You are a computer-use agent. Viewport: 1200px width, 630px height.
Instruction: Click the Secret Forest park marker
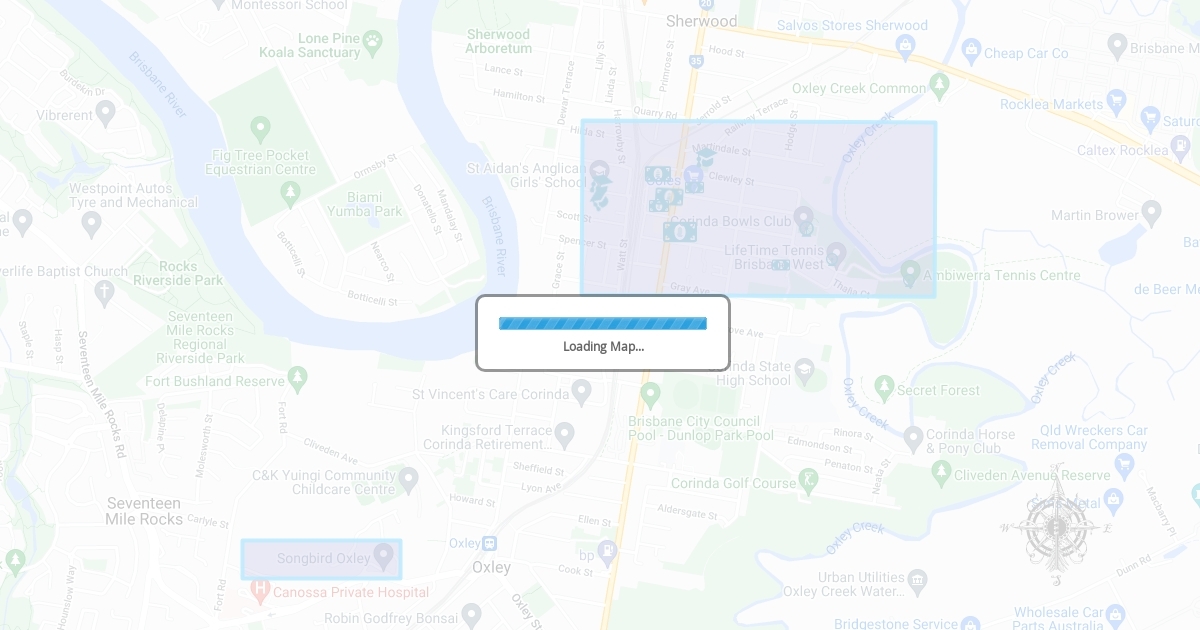click(883, 386)
